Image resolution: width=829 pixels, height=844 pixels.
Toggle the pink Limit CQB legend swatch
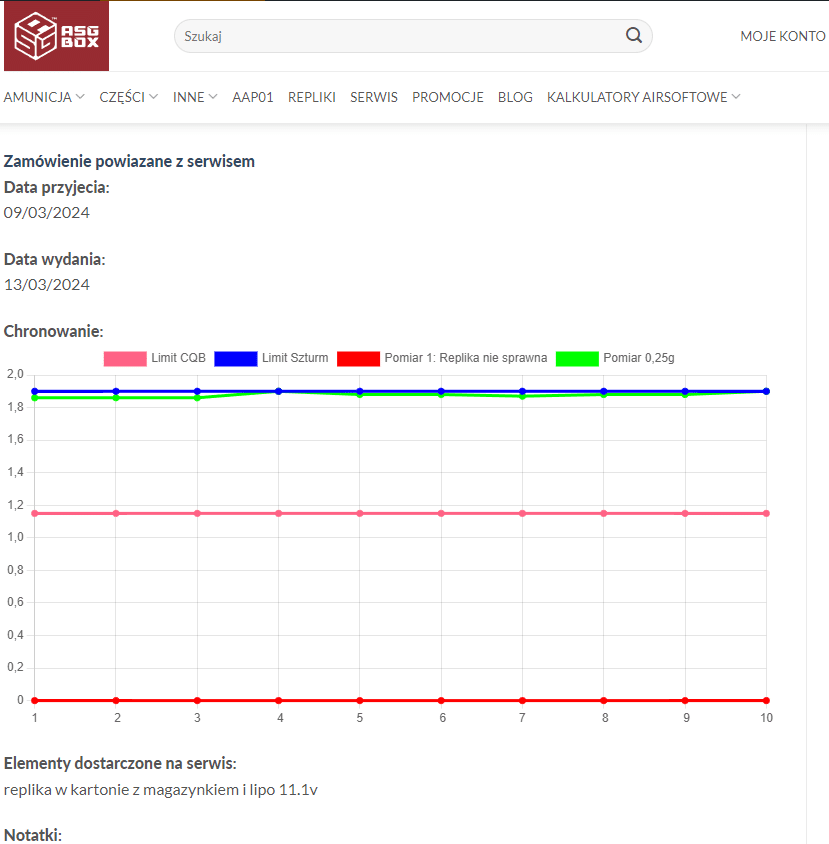pos(125,358)
